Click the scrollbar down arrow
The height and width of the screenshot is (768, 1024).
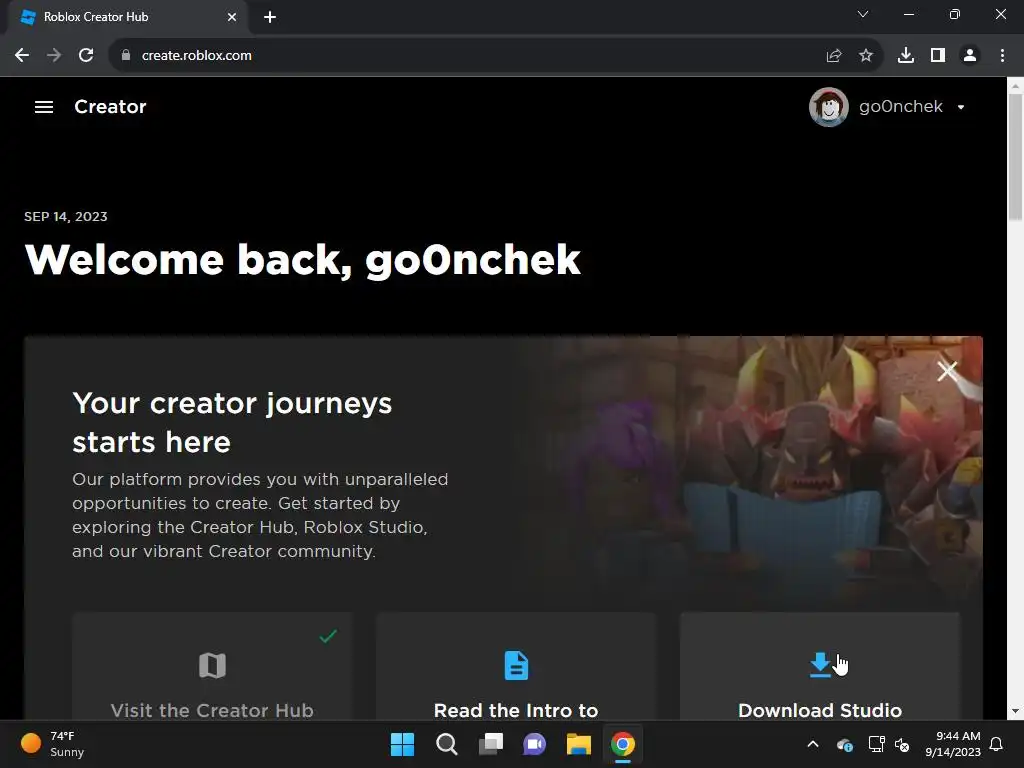[1015, 711]
